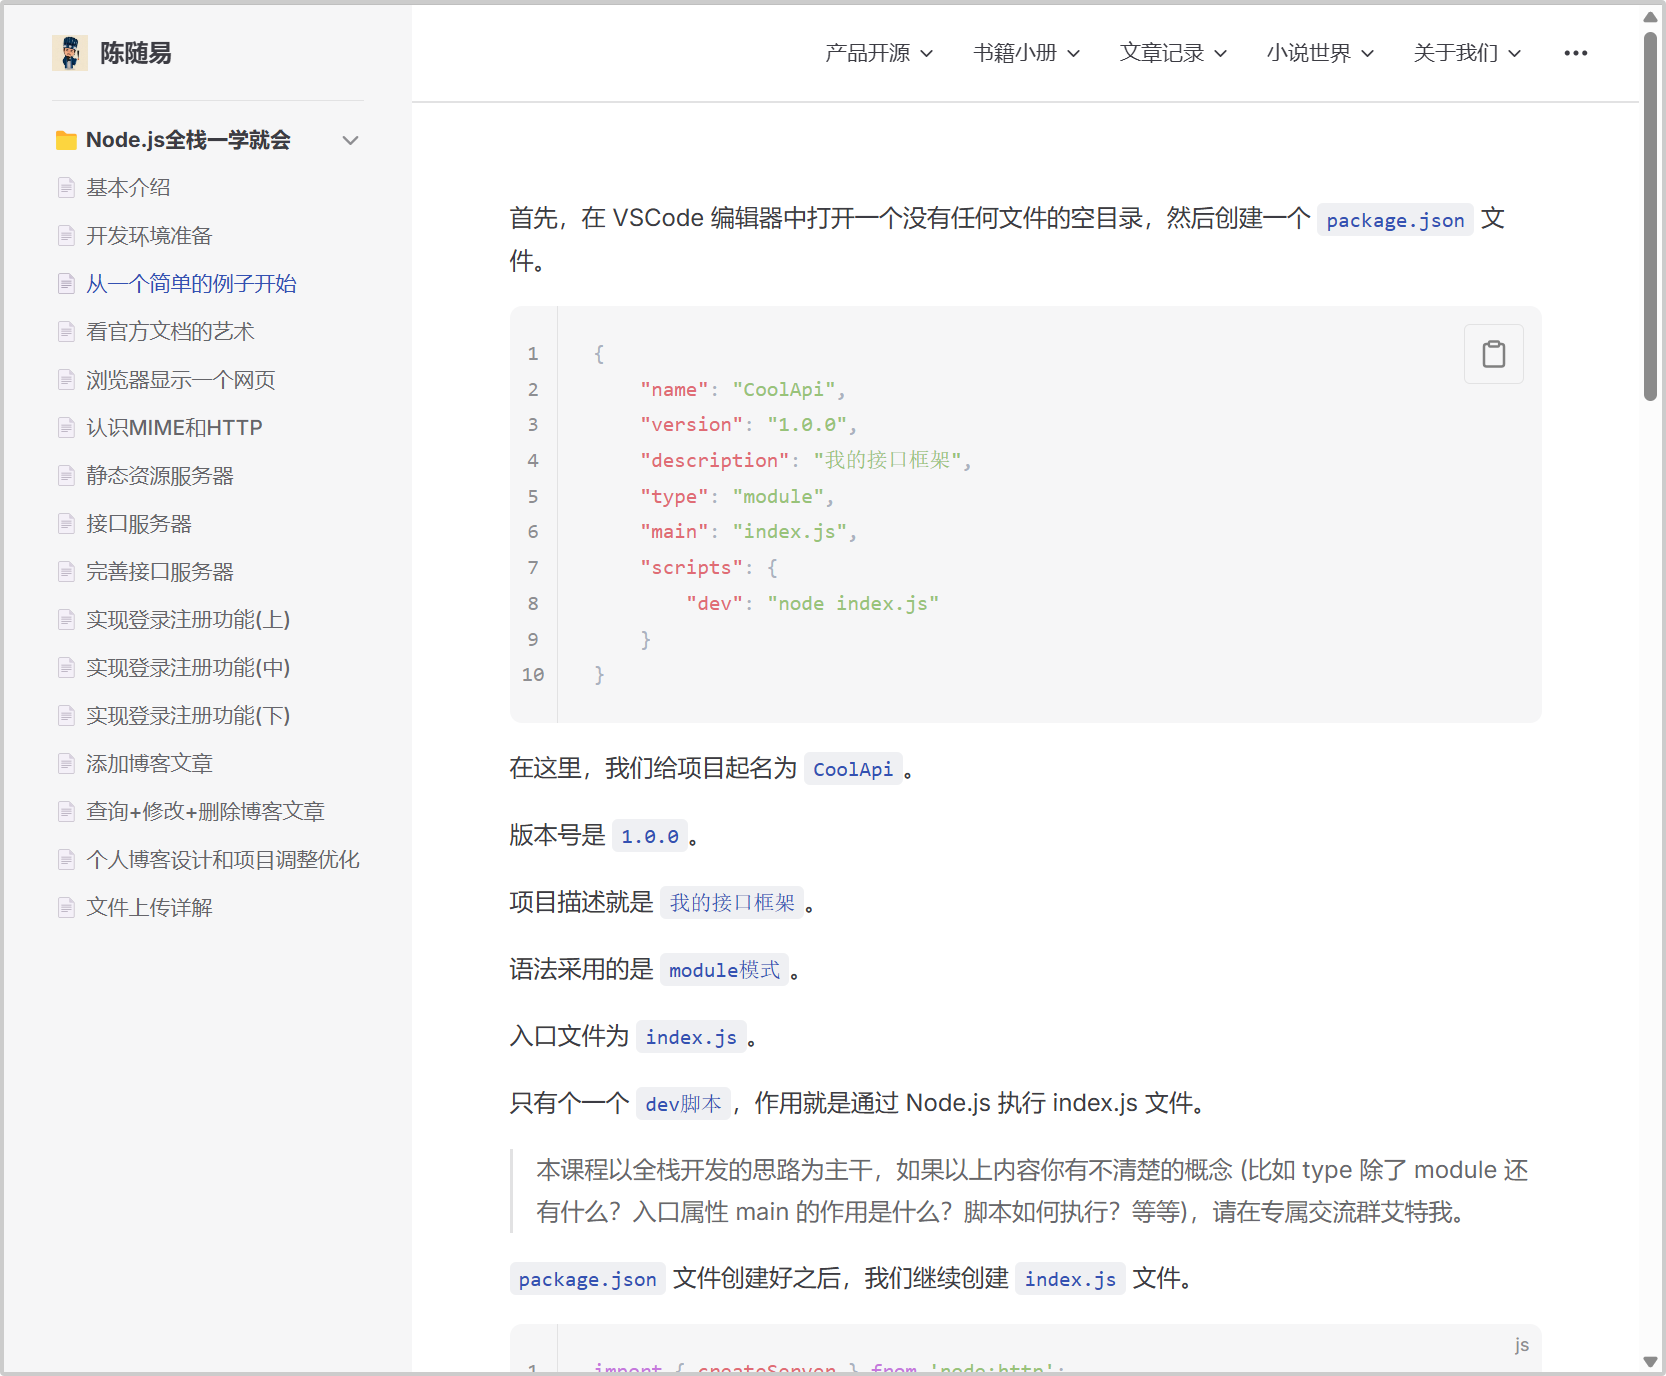Click the document icon beside 开发环境准备
Screen dimensions: 1666x1376
pos(66,236)
